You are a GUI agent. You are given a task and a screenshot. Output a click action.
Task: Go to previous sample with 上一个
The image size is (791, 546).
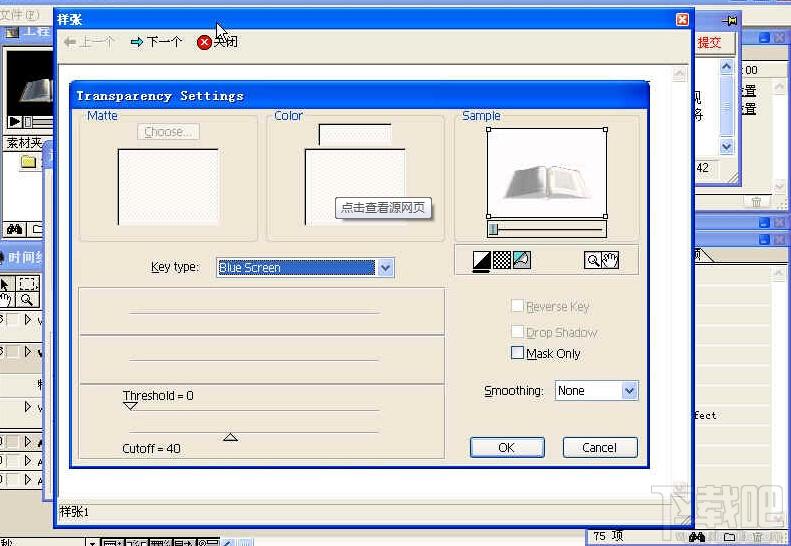89,42
